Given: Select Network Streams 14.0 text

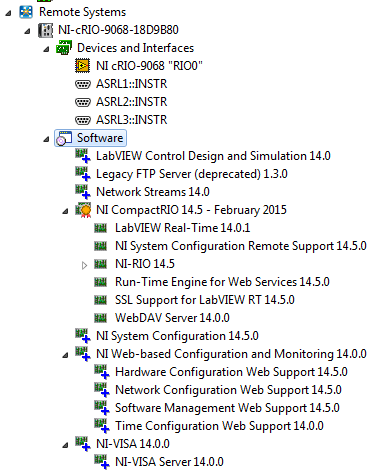Looking at the screenshot, I should tap(153, 192).
